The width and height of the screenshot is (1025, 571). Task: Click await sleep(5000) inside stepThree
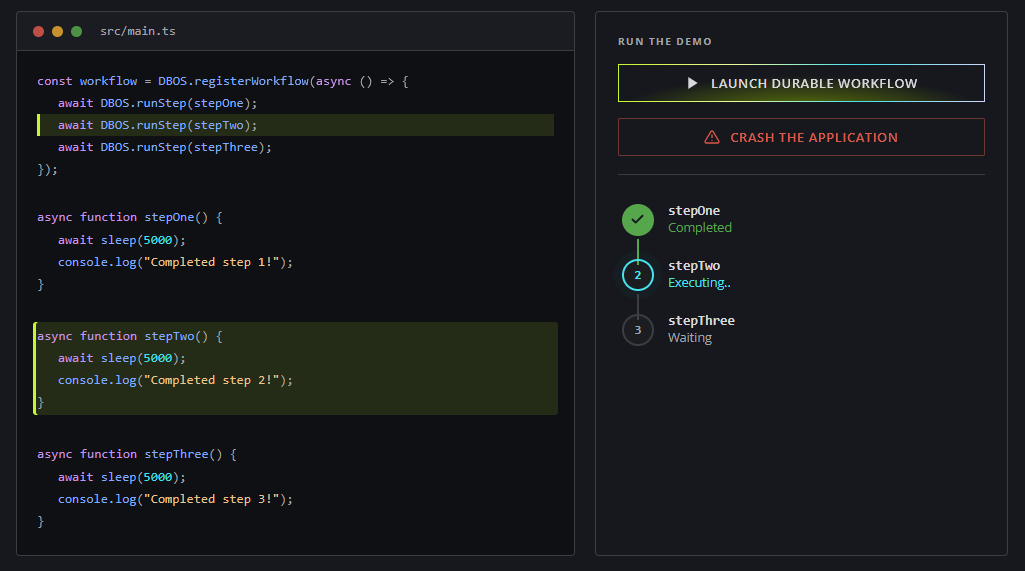point(122,477)
